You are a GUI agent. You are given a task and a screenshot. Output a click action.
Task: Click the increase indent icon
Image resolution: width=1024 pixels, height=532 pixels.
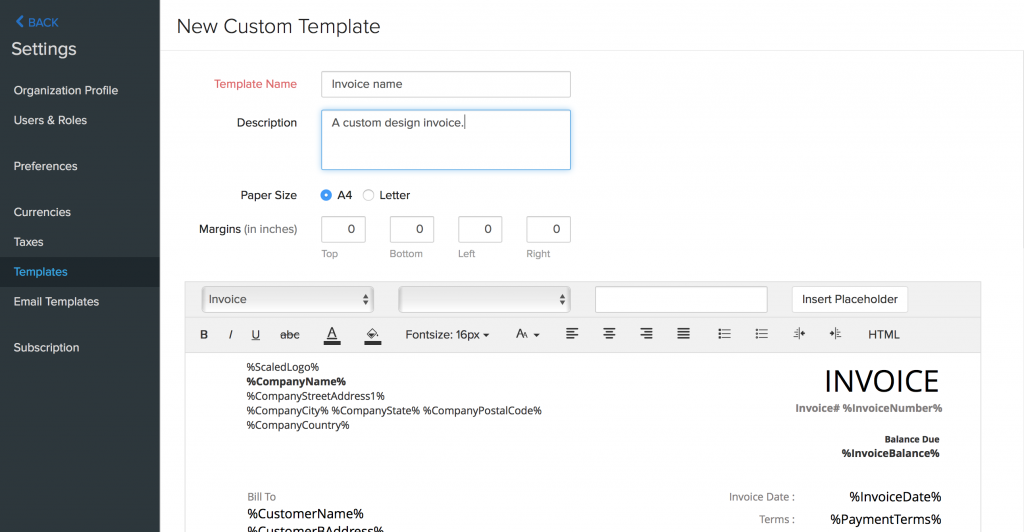point(835,334)
